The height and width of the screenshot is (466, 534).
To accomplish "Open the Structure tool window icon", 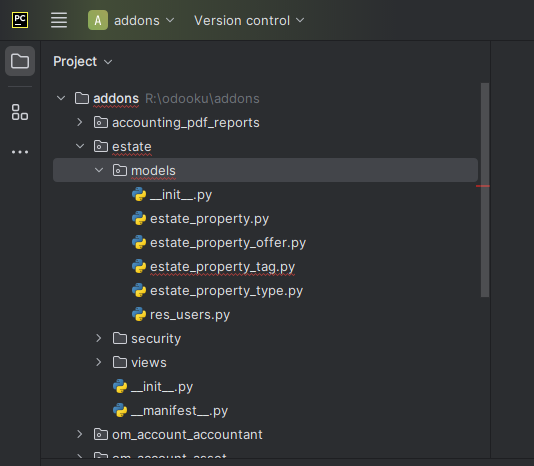I will coord(20,112).
